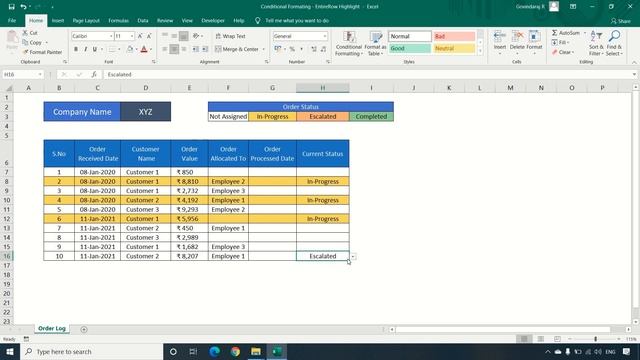Open Find & Select
Image resolution: width=640 pixels, height=360 pixels.
coord(613,43)
